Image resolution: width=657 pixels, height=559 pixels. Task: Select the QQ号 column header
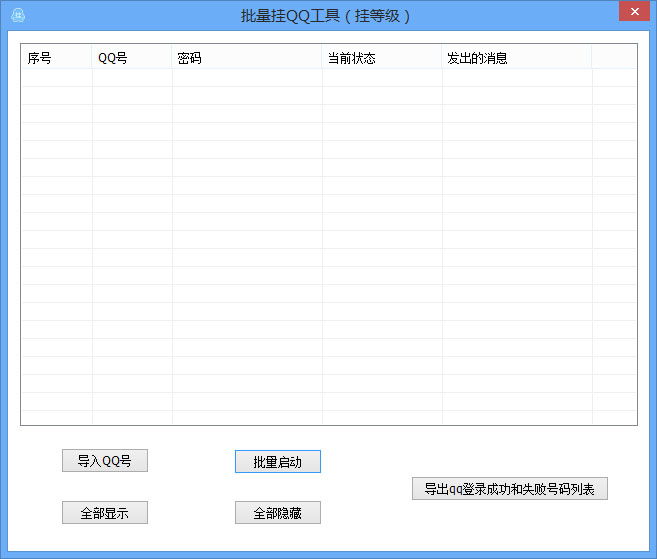pyautogui.click(x=132, y=57)
